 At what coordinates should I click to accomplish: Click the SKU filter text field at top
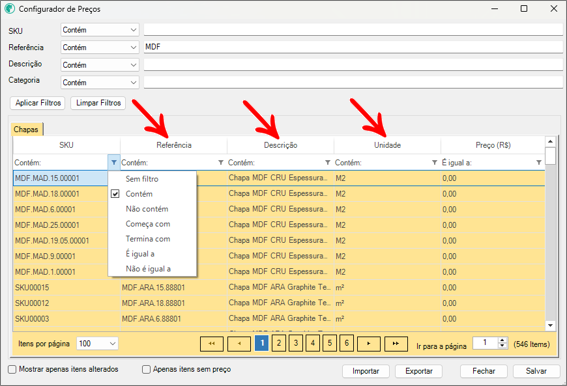tap(353, 30)
